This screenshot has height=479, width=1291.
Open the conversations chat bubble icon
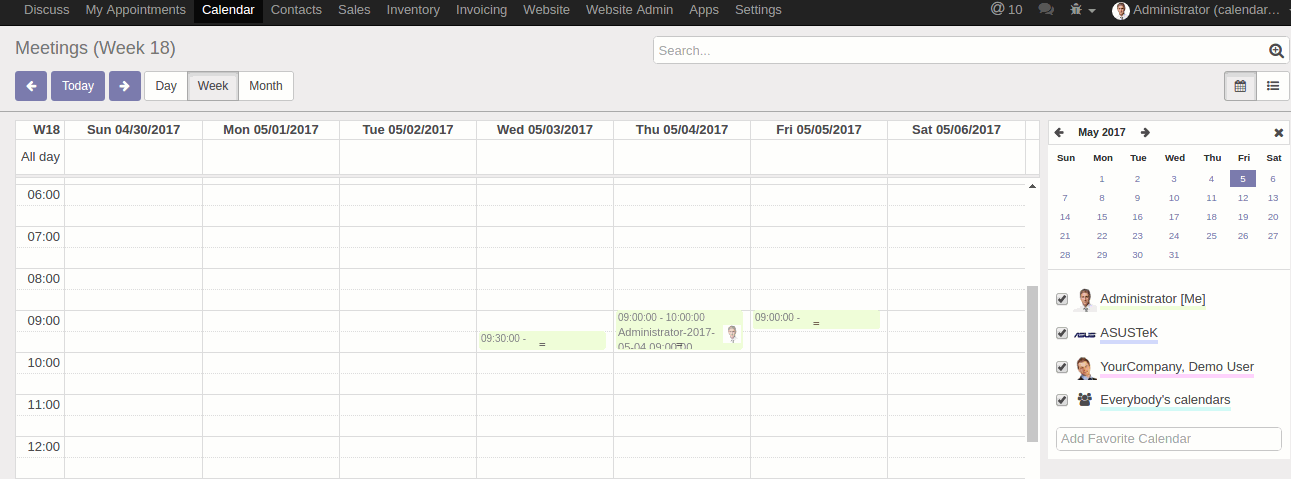pos(1046,10)
